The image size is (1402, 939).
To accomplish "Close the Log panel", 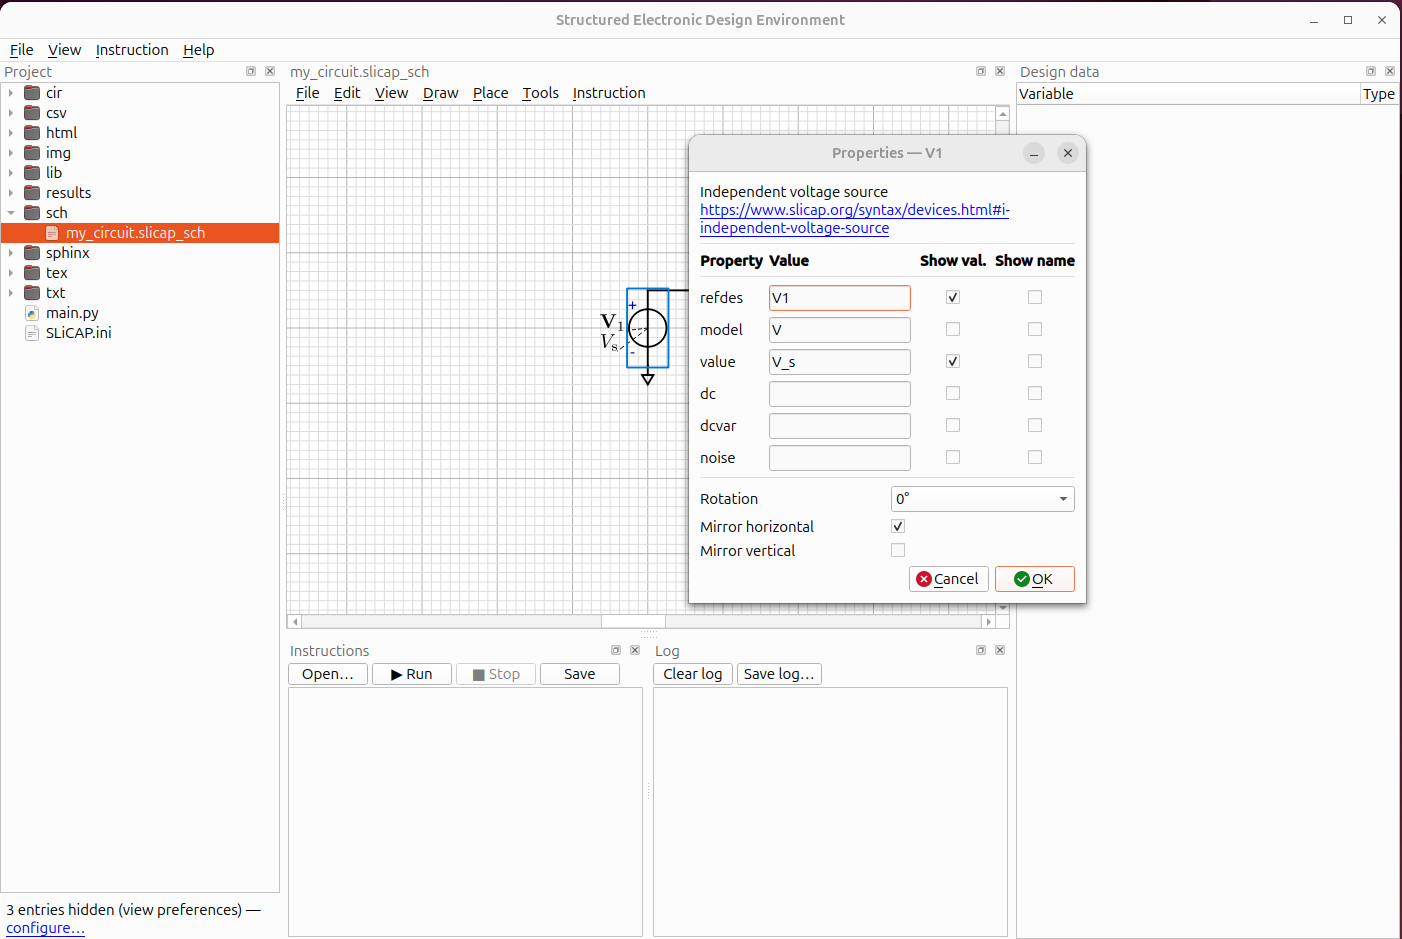I will (x=1000, y=650).
